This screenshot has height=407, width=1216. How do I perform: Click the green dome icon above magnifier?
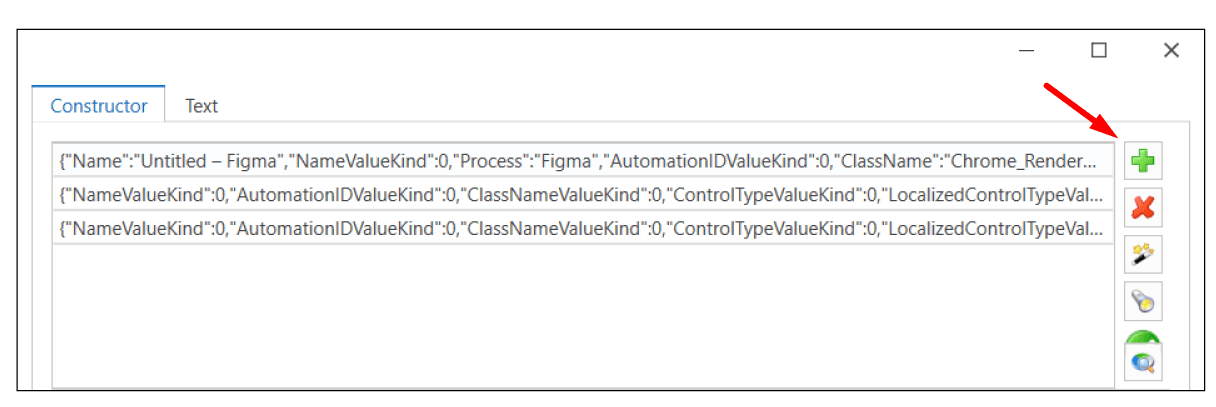coord(1143,337)
